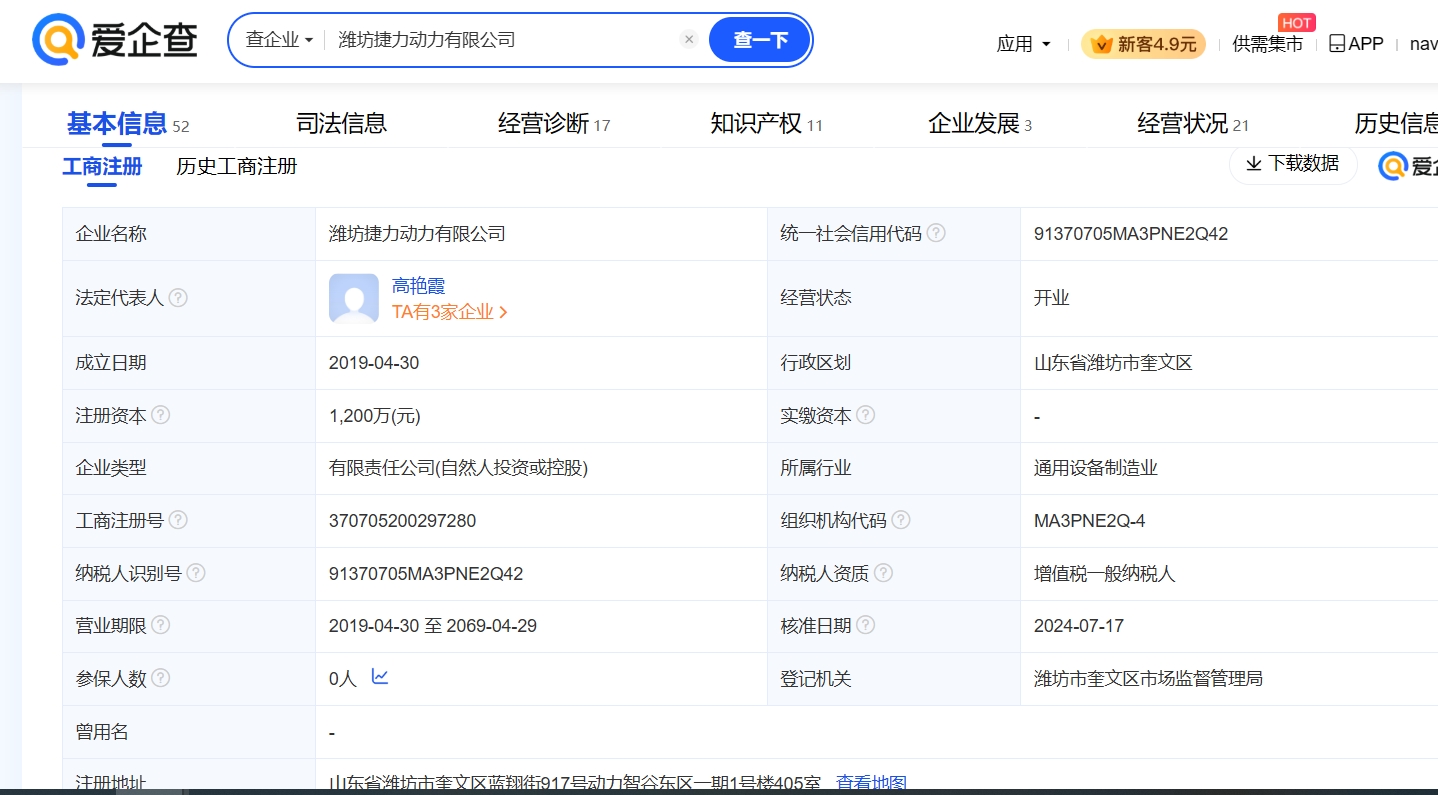Click the help icon beside 注册资本
Screen dimensions: 1438x795
pos(160,415)
